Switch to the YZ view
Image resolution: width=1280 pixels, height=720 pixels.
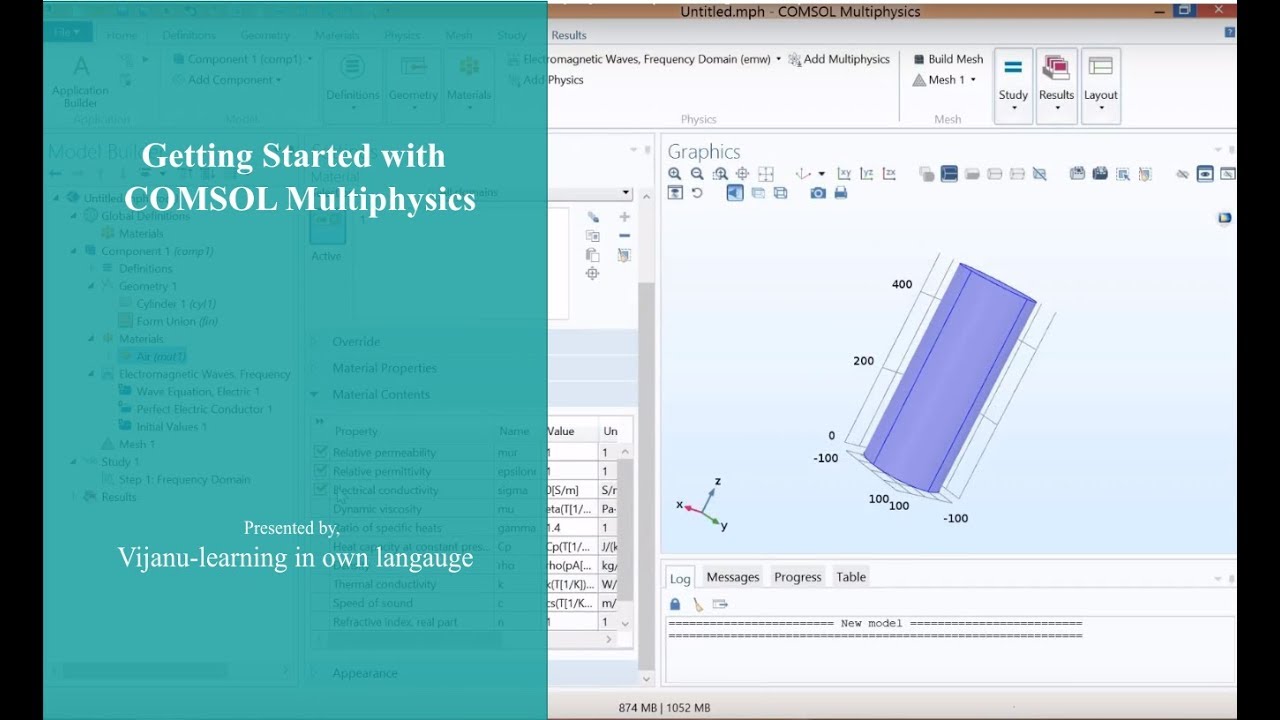pyautogui.click(x=866, y=174)
